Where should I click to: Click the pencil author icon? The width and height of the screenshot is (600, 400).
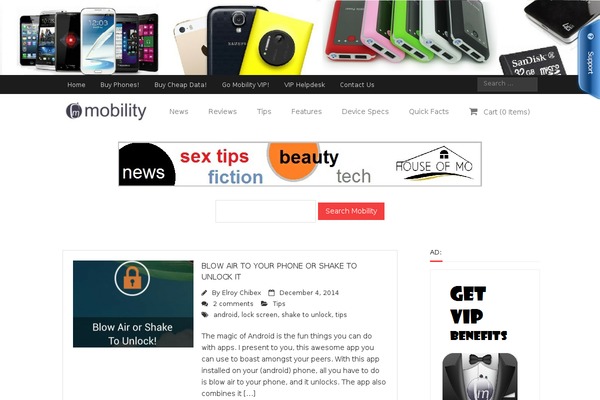pyautogui.click(x=204, y=293)
